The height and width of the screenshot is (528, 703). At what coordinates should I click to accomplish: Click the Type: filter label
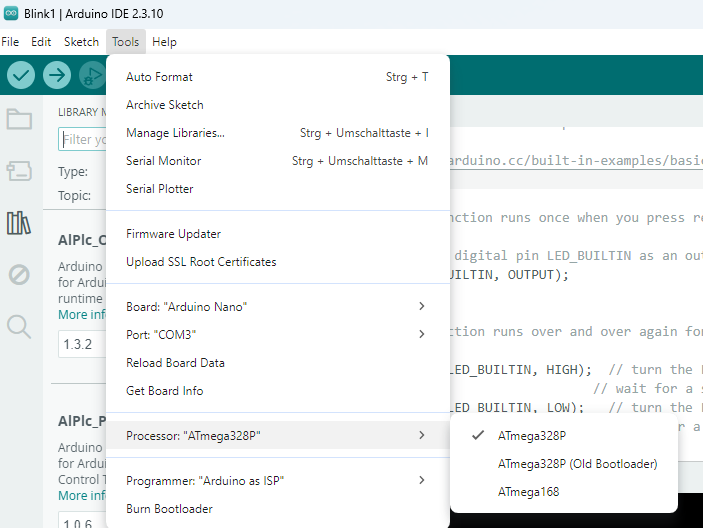click(73, 172)
